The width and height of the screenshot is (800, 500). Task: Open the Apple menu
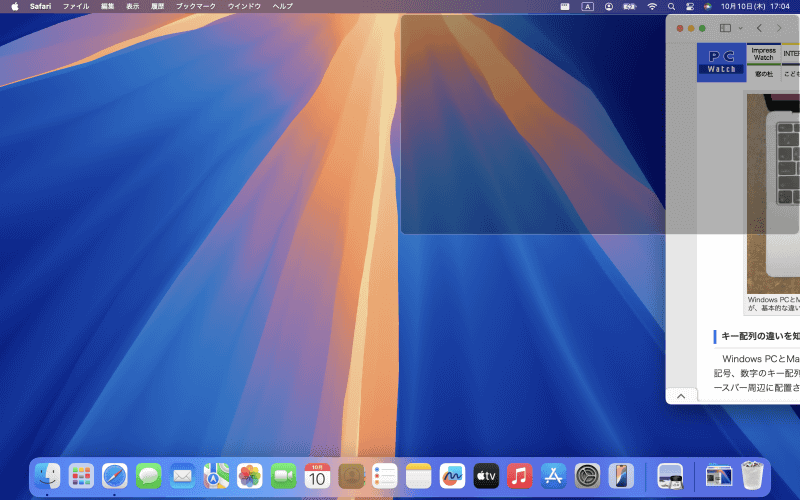click(15, 7)
